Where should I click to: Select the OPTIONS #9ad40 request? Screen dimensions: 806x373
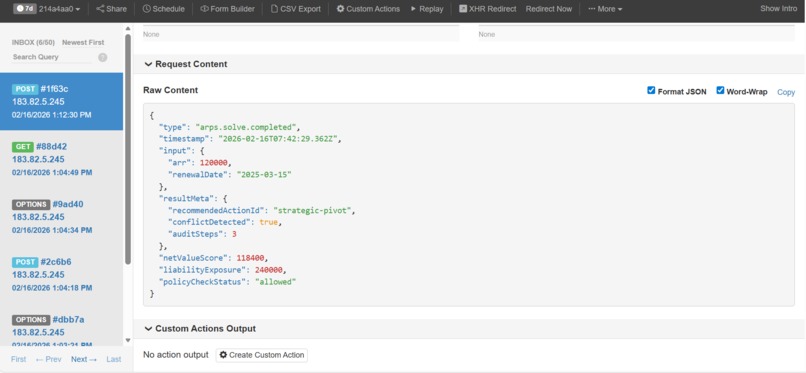click(61, 216)
